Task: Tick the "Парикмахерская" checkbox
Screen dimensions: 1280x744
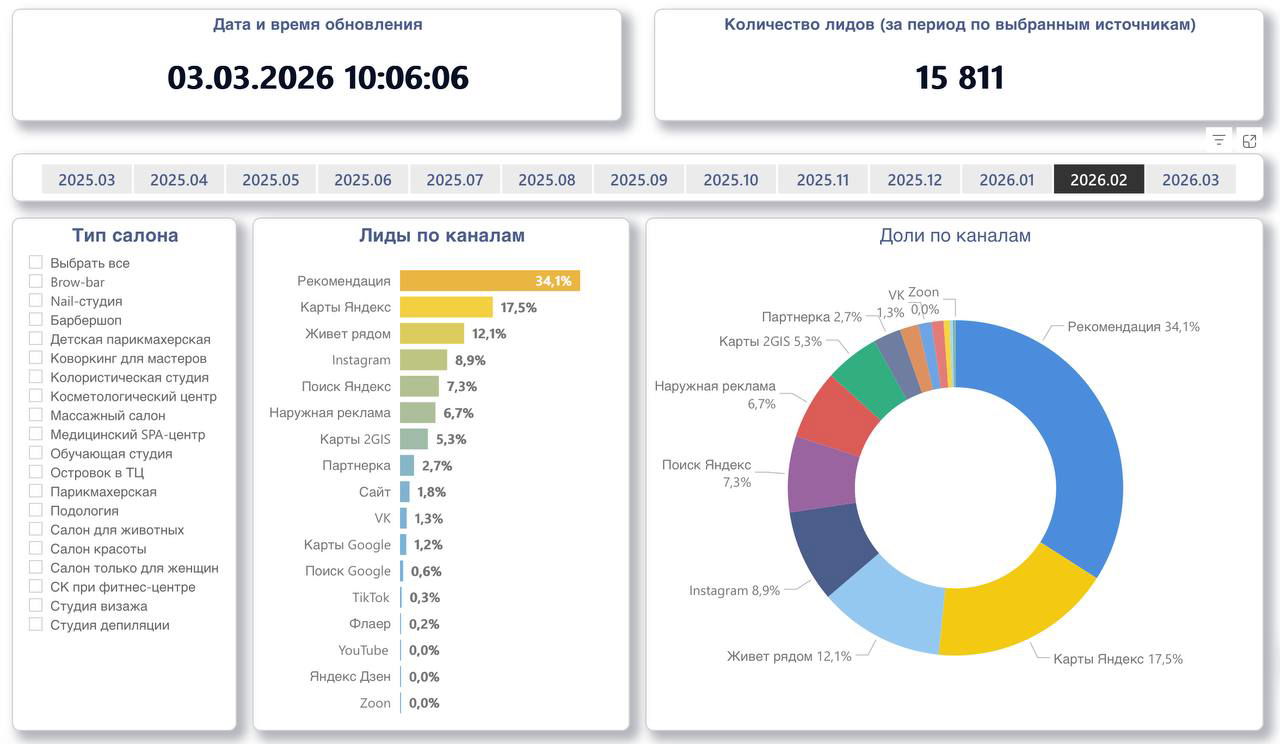Action: (x=35, y=491)
